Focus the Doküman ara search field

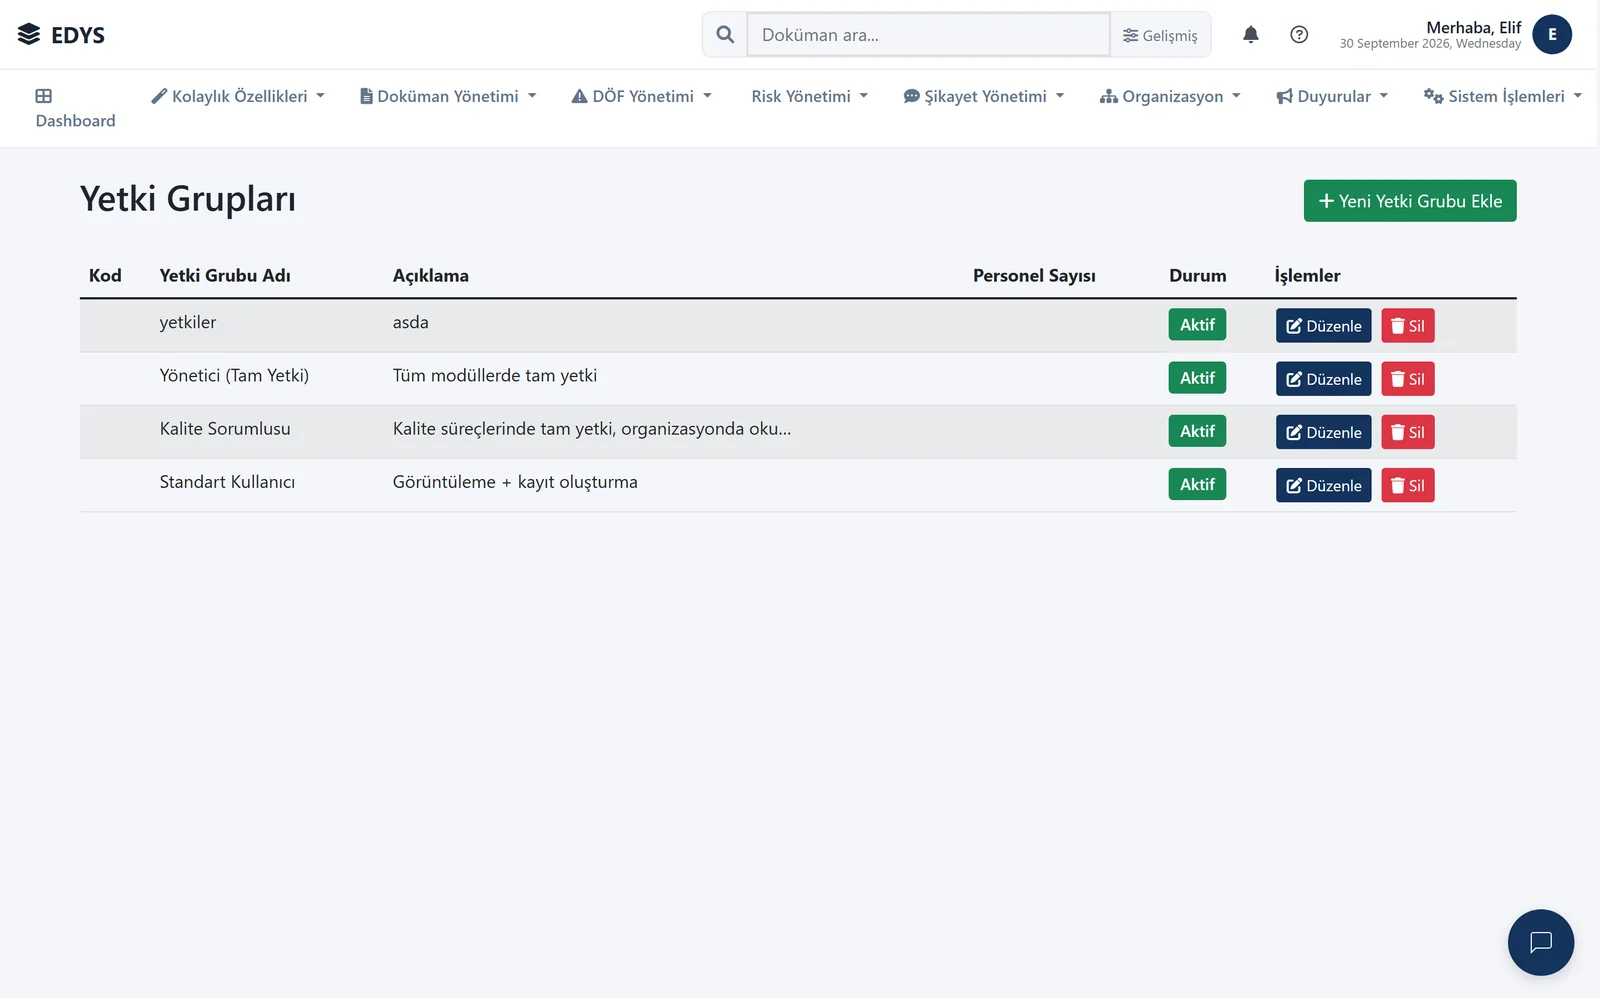pyautogui.click(x=928, y=35)
